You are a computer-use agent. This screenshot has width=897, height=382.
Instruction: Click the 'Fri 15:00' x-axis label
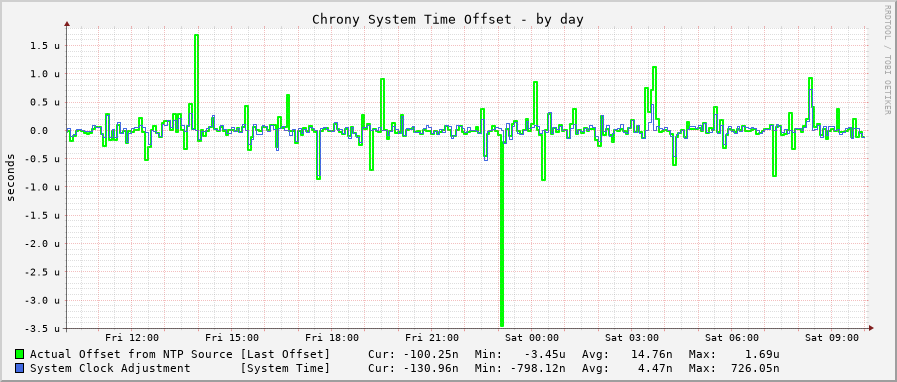click(232, 338)
